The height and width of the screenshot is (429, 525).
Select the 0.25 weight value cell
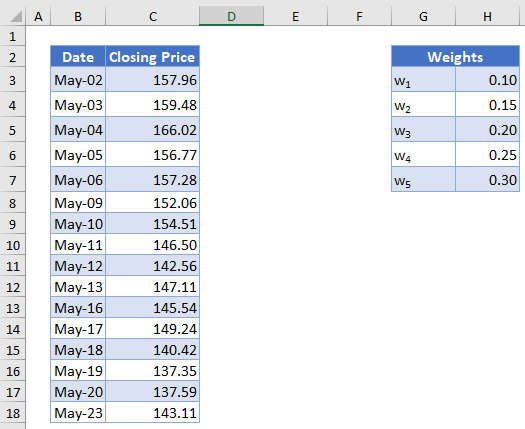[x=488, y=154]
